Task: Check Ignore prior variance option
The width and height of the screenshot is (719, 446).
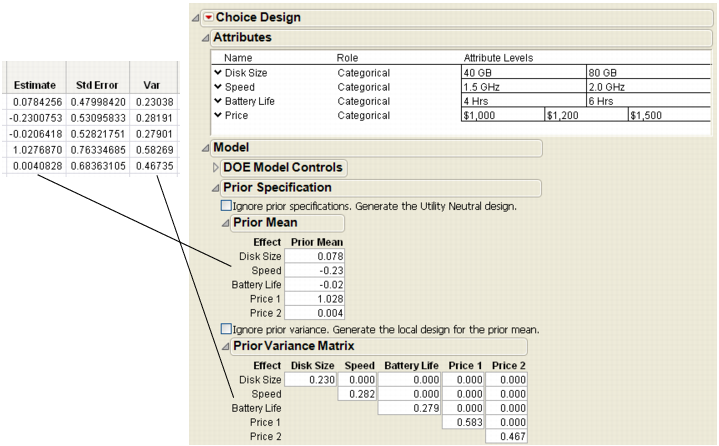Action: click(225, 329)
